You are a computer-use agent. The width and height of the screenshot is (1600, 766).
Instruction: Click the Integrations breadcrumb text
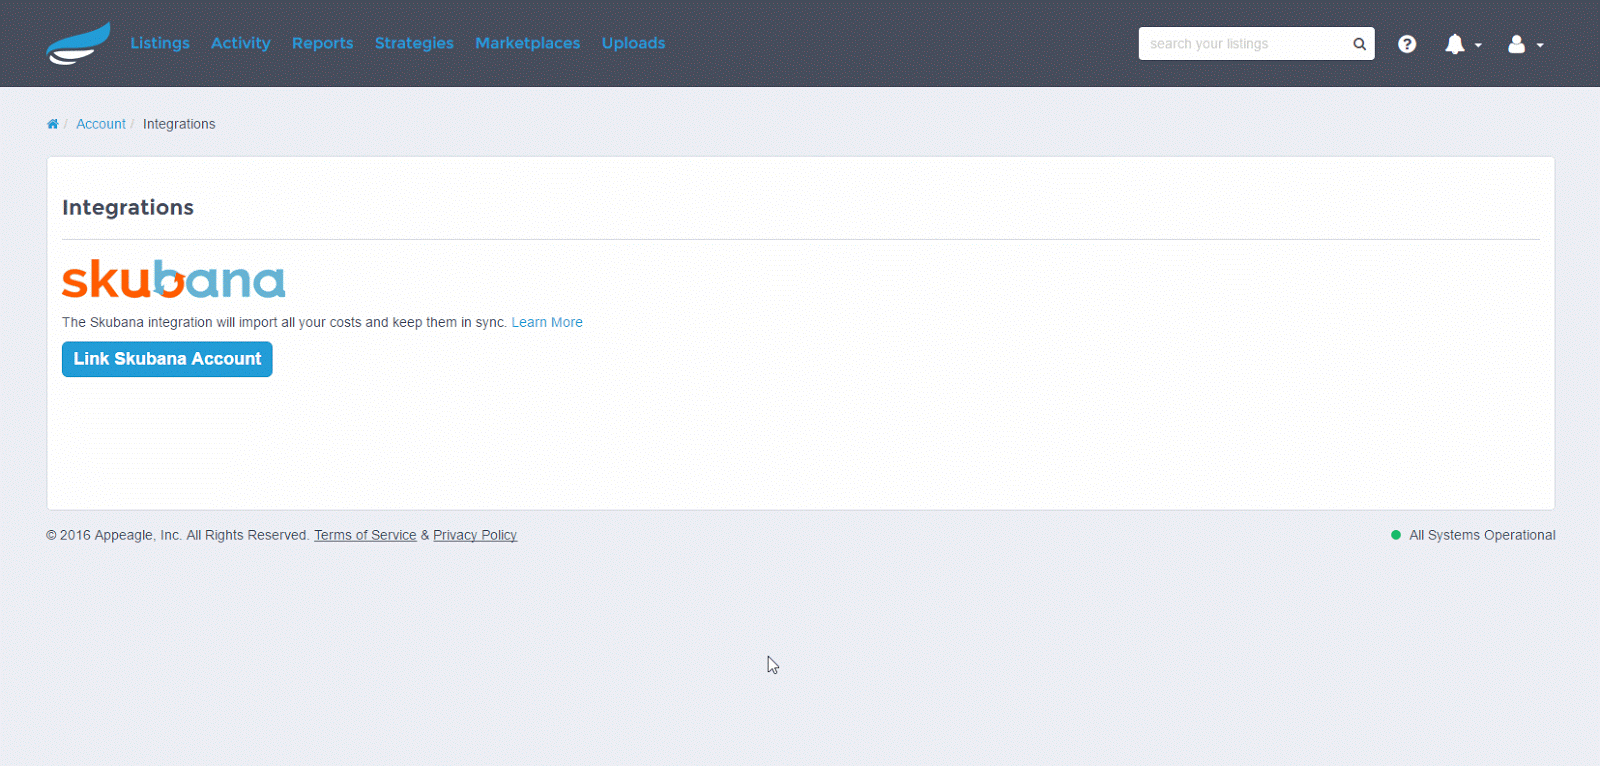[x=179, y=124]
